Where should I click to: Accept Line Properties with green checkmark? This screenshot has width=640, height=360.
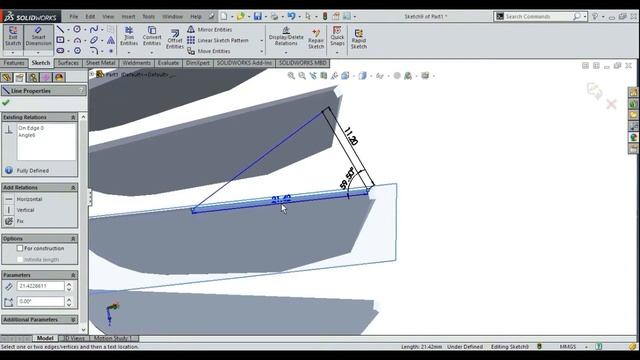tap(6, 103)
